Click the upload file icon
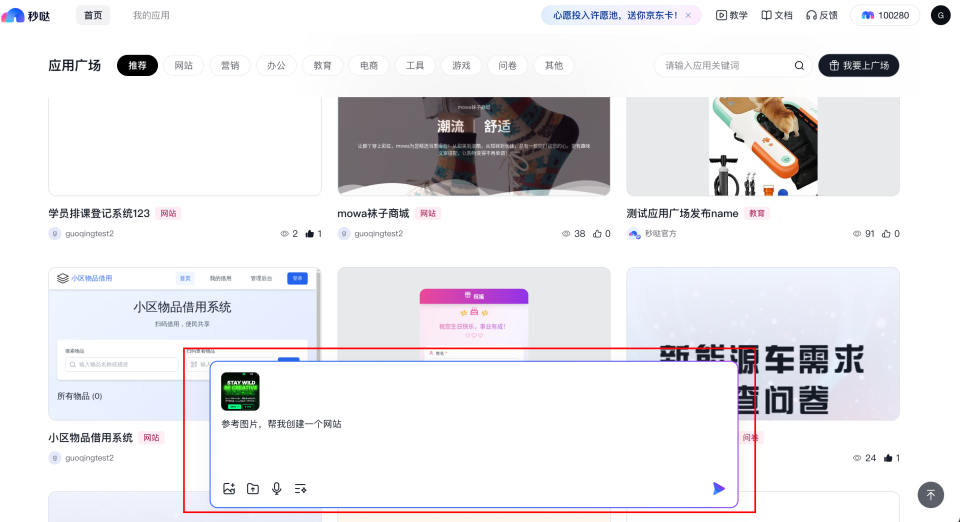Screen dimensions: 960x522 pyautogui.click(x=253, y=488)
